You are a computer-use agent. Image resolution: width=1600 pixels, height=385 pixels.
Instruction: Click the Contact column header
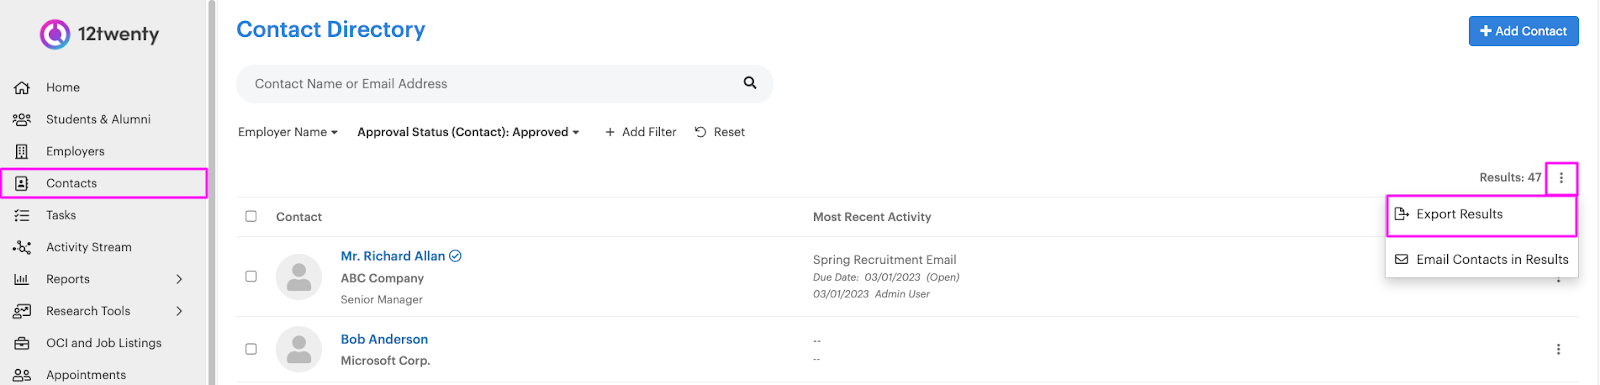click(x=299, y=217)
